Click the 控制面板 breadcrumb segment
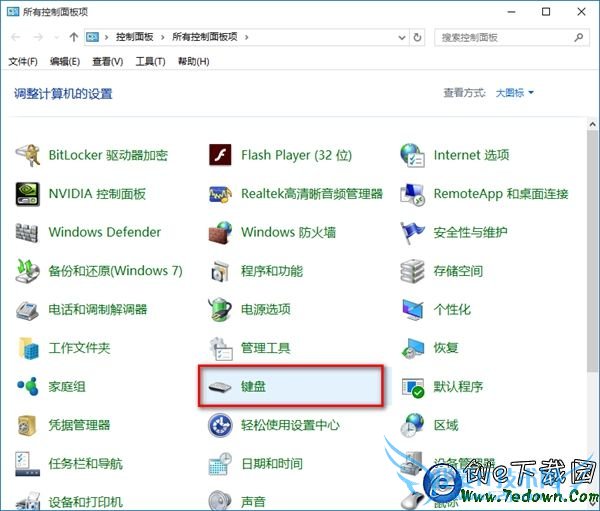Image resolution: width=600 pixels, height=511 pixels. 135,37
